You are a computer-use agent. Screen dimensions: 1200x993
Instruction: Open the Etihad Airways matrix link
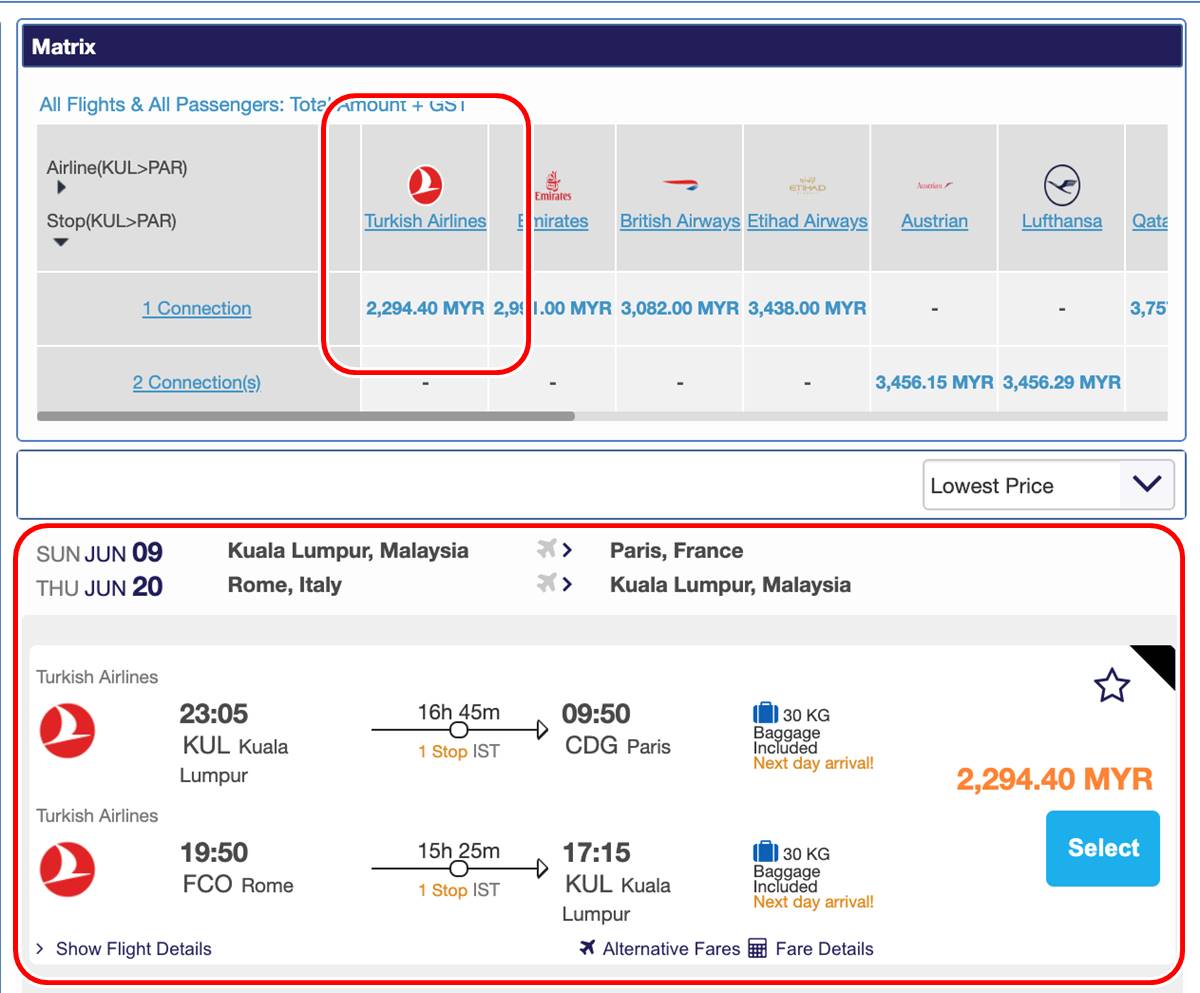[807, 221]
